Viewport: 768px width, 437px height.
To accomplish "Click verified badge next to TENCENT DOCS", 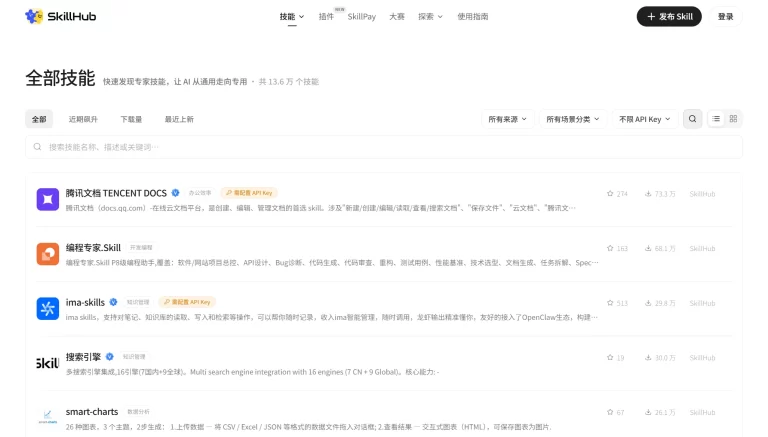I will coord(175,193).
